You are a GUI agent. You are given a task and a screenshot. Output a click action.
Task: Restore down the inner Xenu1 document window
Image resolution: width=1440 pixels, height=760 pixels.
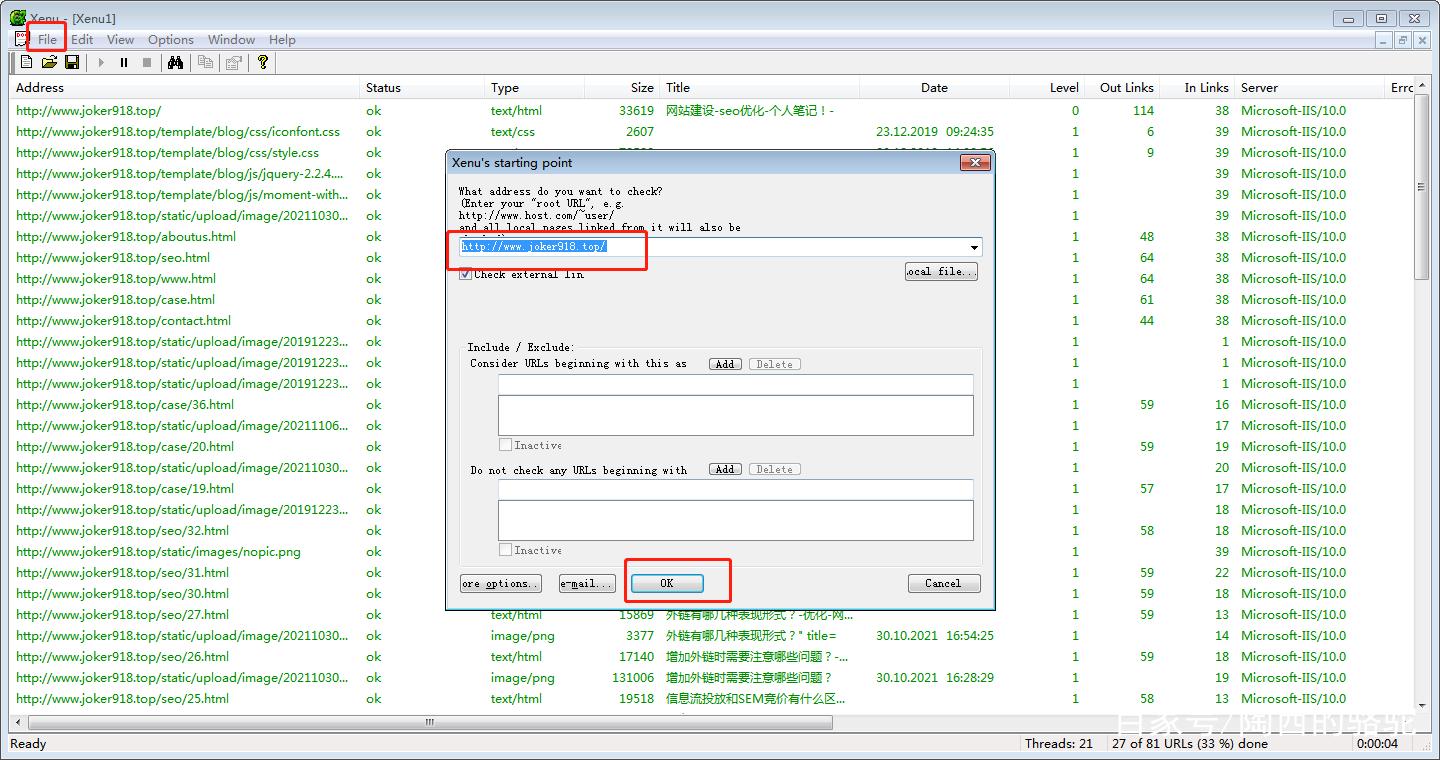tap(1403, 40)
